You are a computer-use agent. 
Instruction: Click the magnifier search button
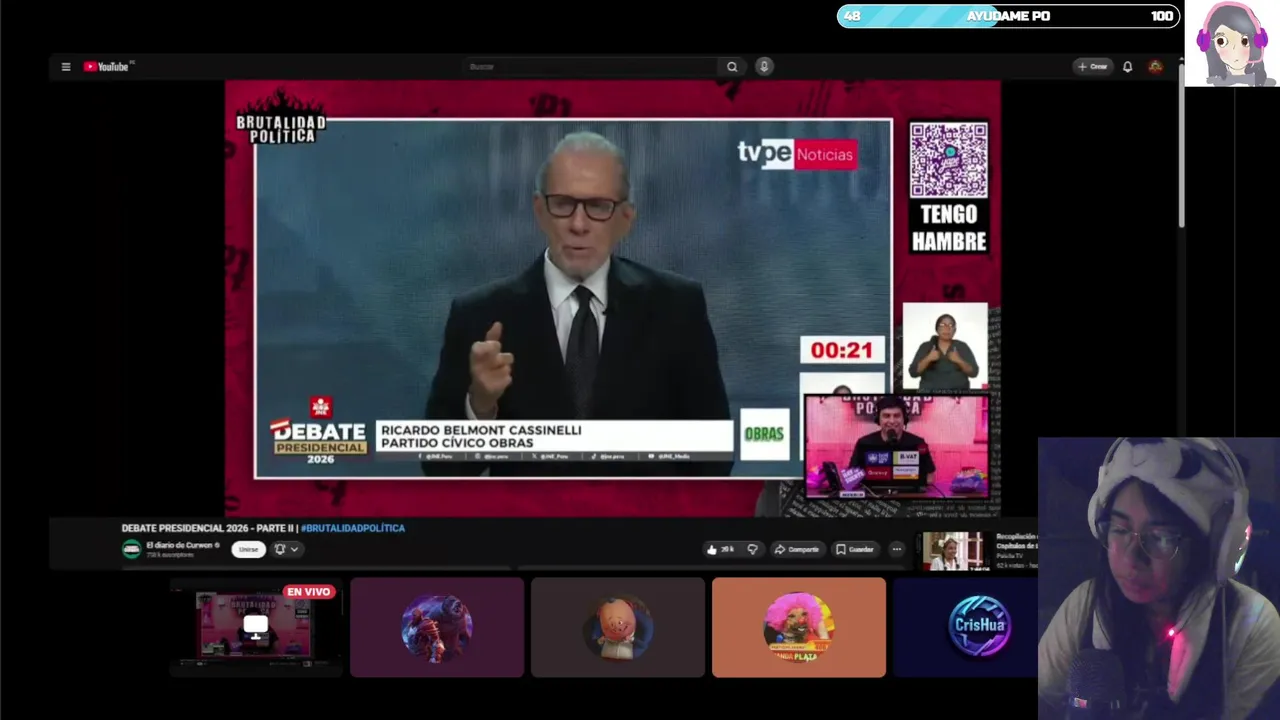coord(732,67)
